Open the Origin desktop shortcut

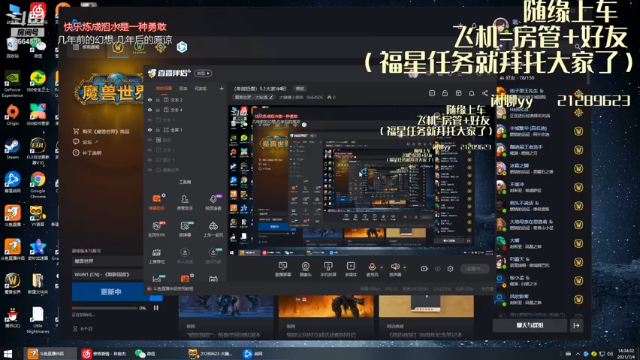pyautogui.click(x=12, y=114)
